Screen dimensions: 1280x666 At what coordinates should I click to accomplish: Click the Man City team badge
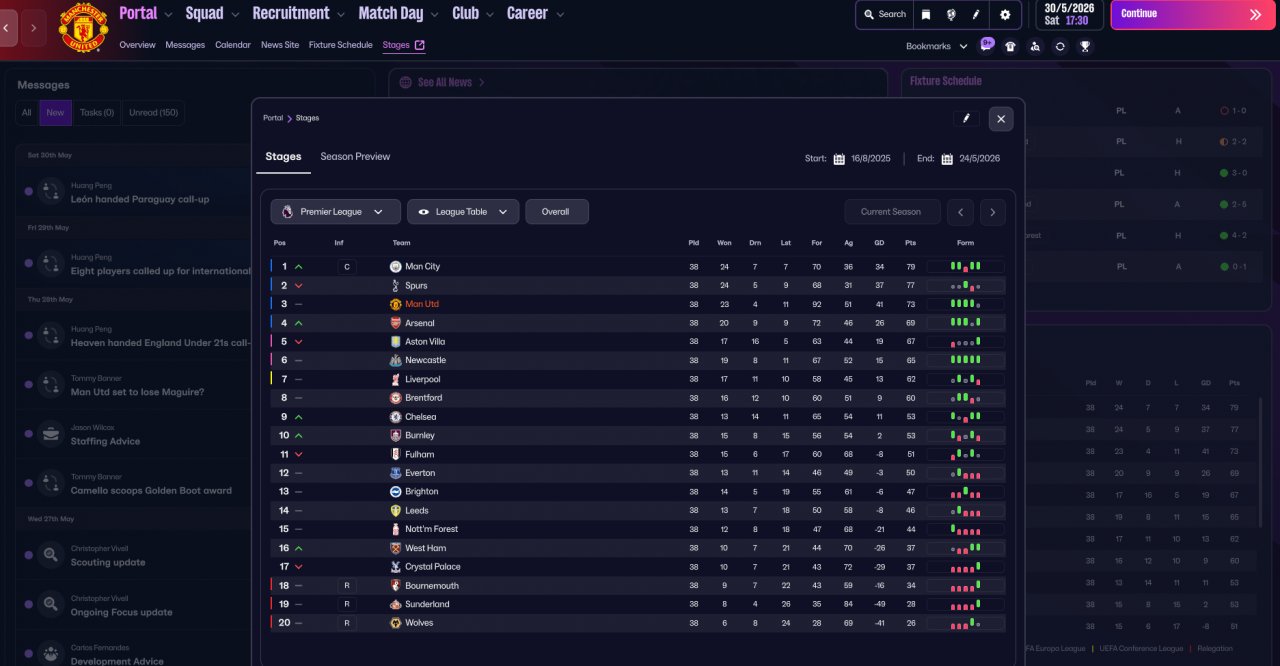tap(395, 267)
